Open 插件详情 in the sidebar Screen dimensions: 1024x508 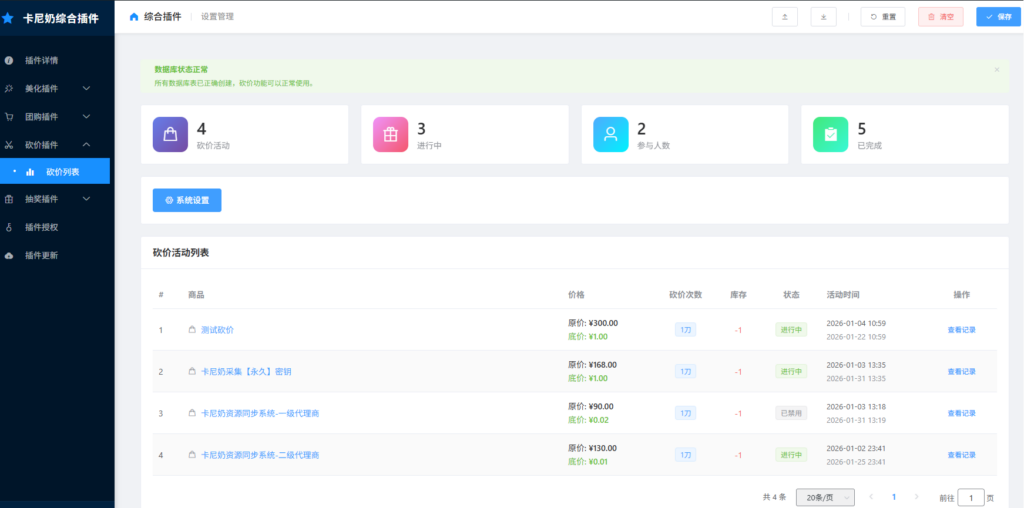41,61
